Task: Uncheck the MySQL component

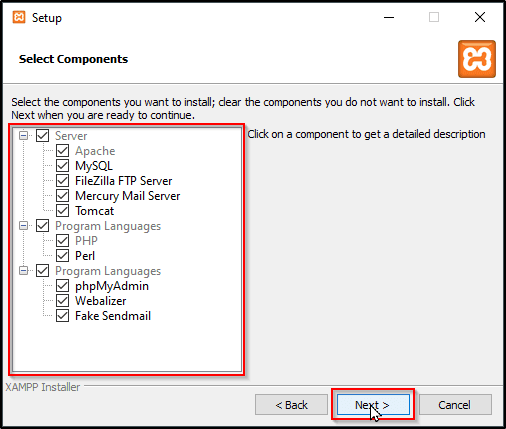Action: pos(62,166)
